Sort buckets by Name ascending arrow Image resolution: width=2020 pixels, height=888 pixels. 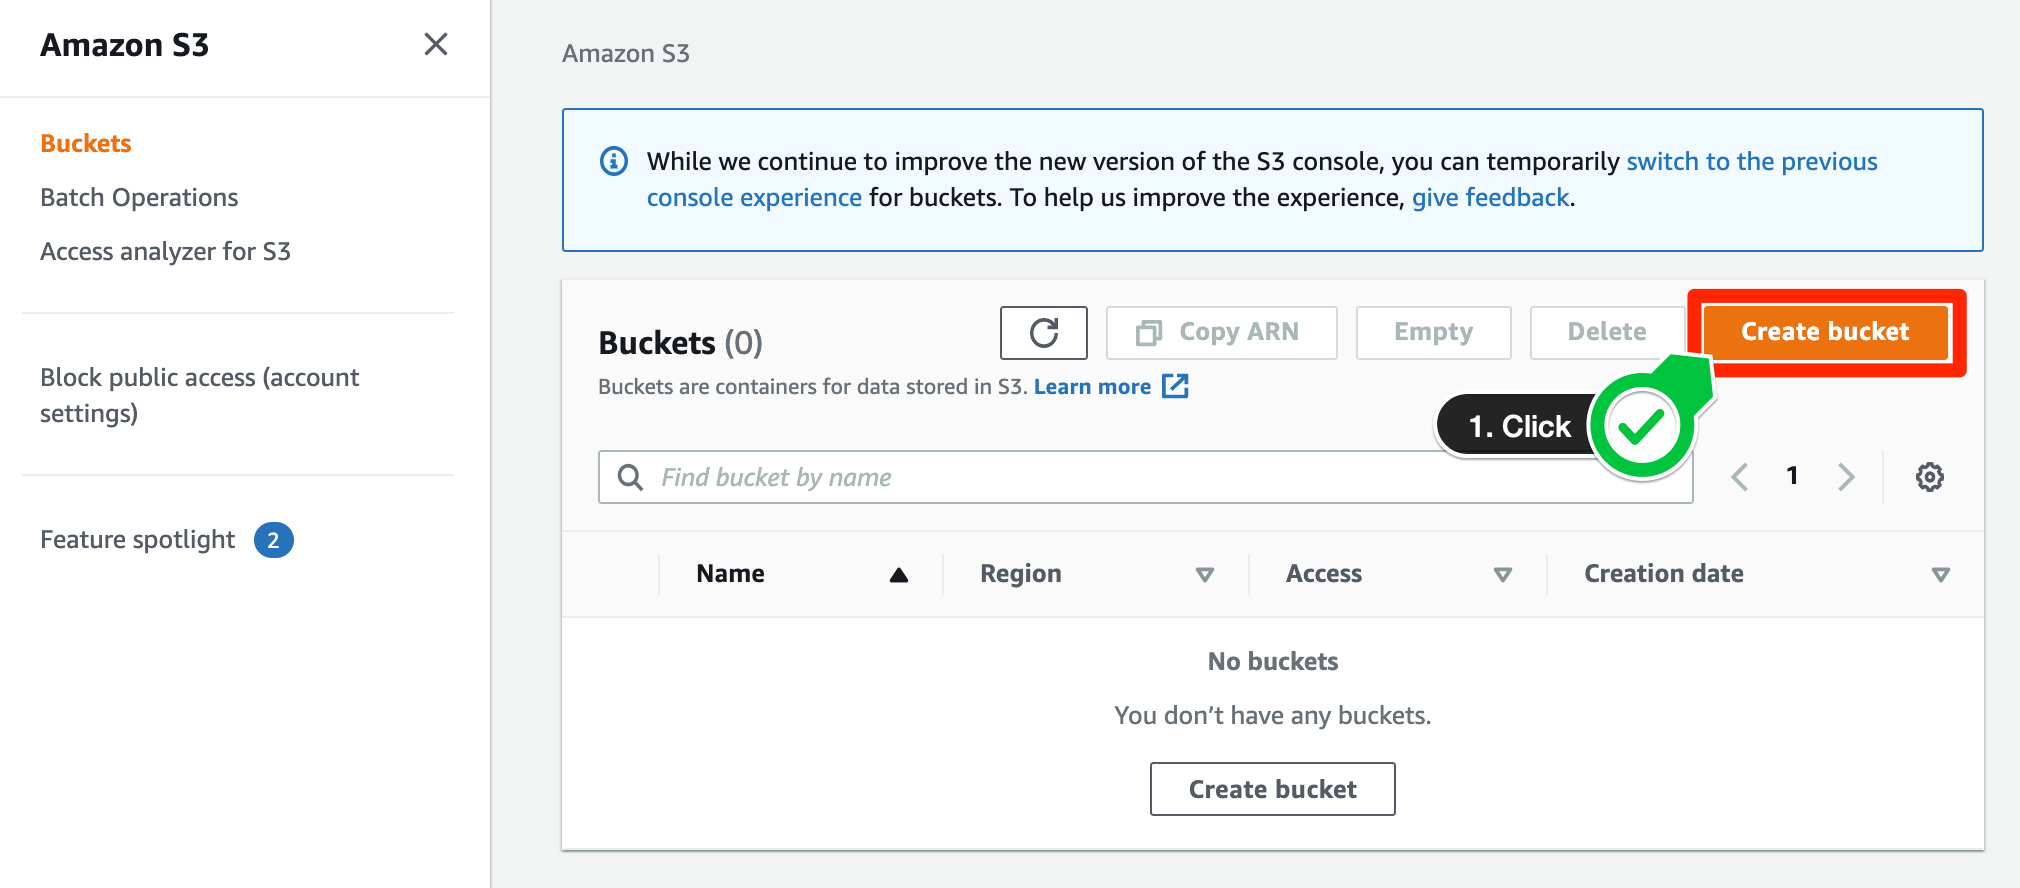898,575
